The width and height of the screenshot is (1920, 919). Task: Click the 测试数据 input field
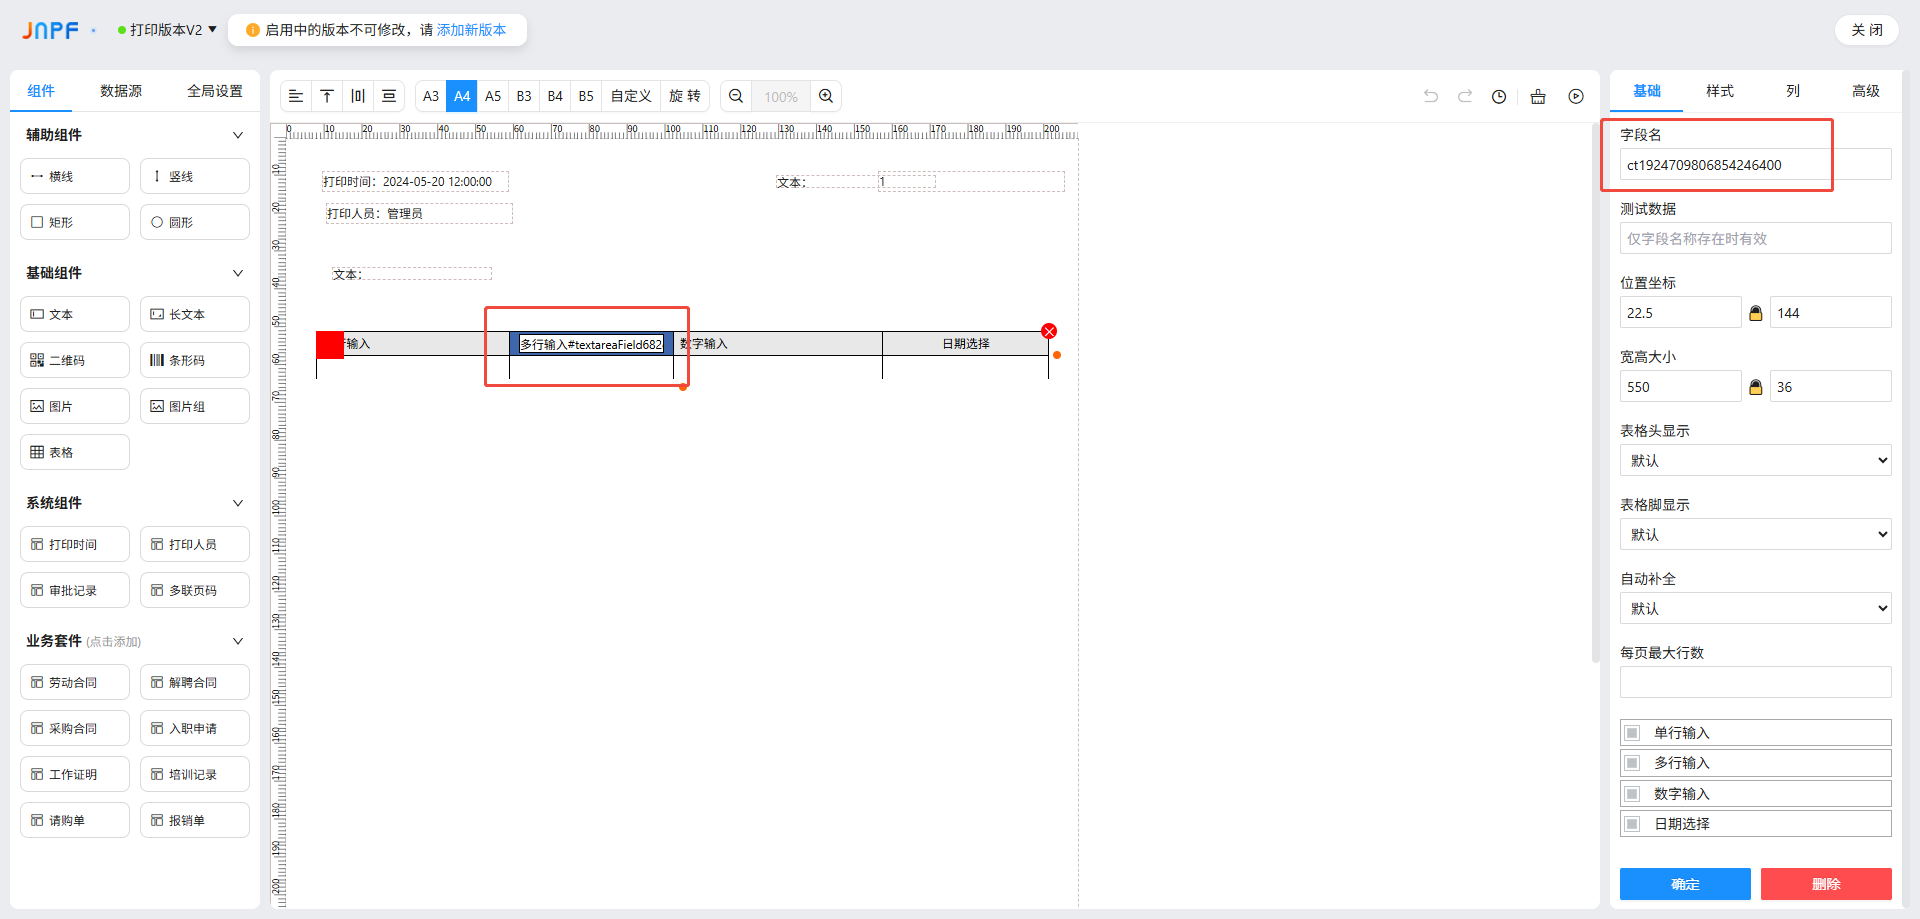[x=1756, y=239]
